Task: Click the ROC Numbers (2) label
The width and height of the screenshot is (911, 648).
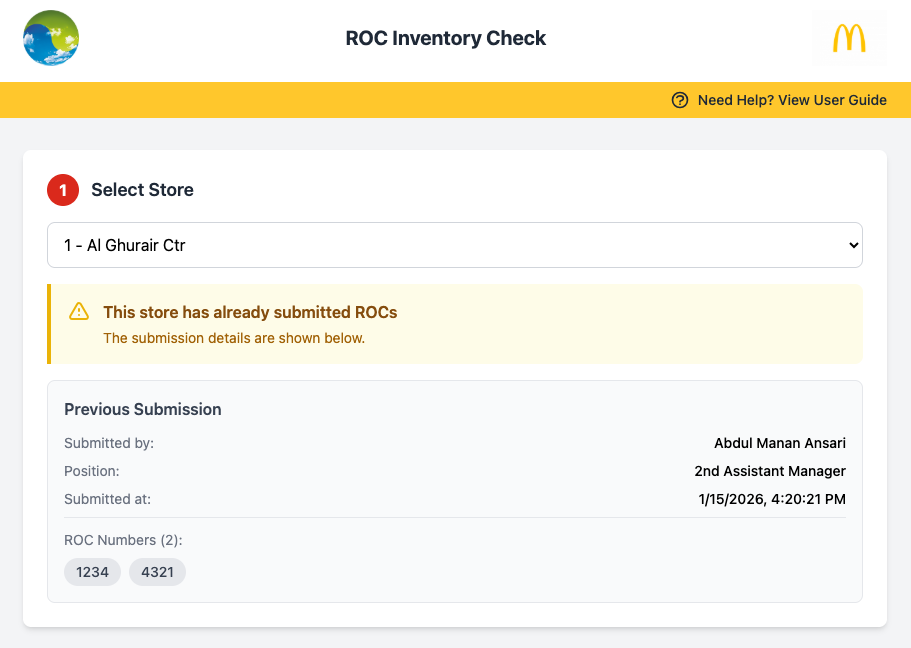Action: (x=123, y=540)
